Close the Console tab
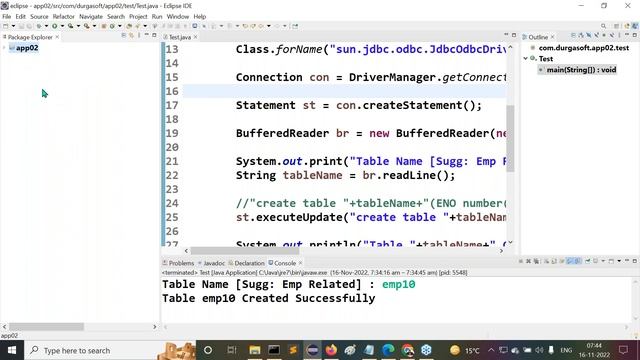Image resolution: width=640 pixels, height=360 pixels. tap(300, 263)
